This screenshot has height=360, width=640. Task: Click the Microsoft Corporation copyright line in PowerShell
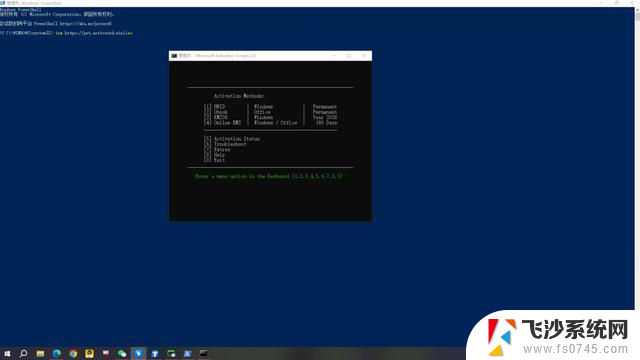[57, 14]
